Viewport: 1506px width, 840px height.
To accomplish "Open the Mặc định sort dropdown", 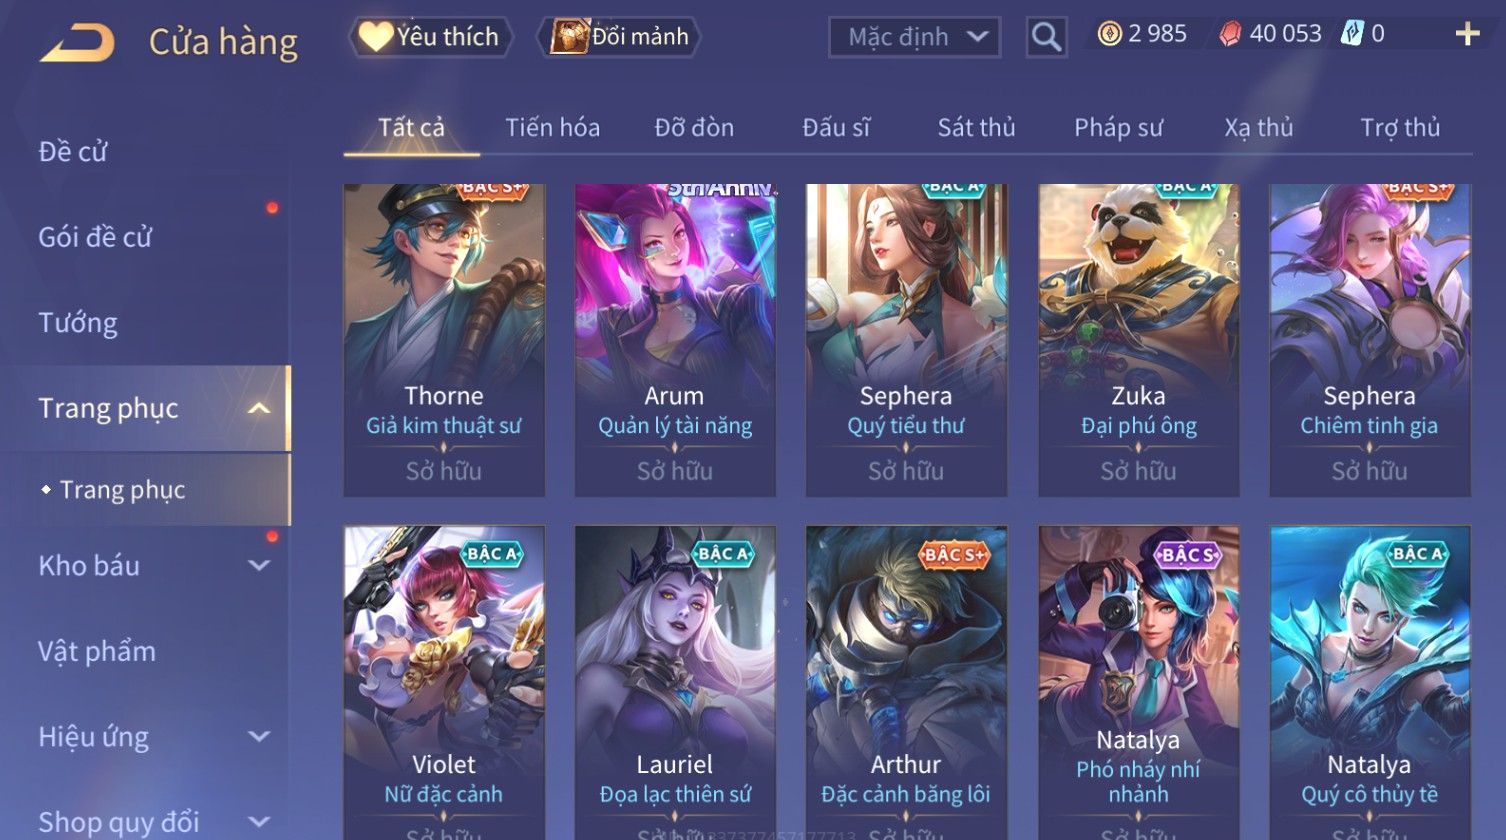I will click(x=914, y=37).
